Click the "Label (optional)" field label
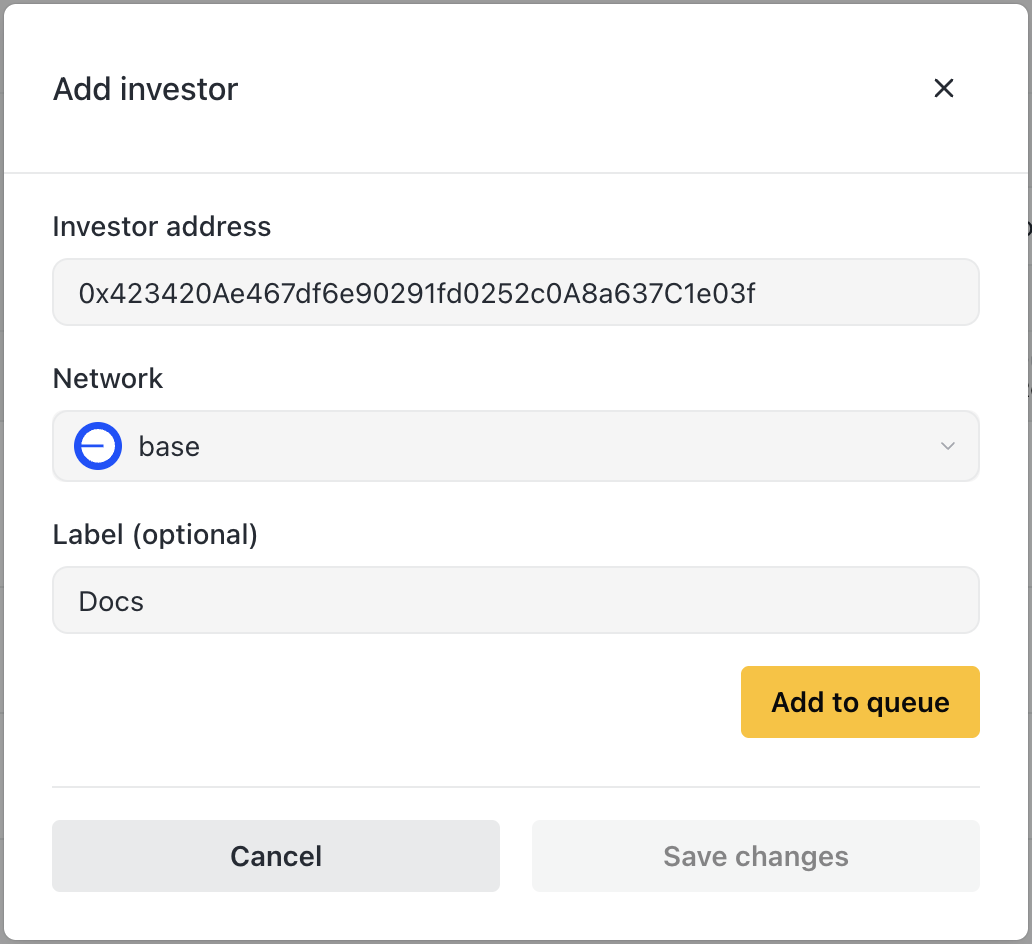1032x944 pixels. 155,535
